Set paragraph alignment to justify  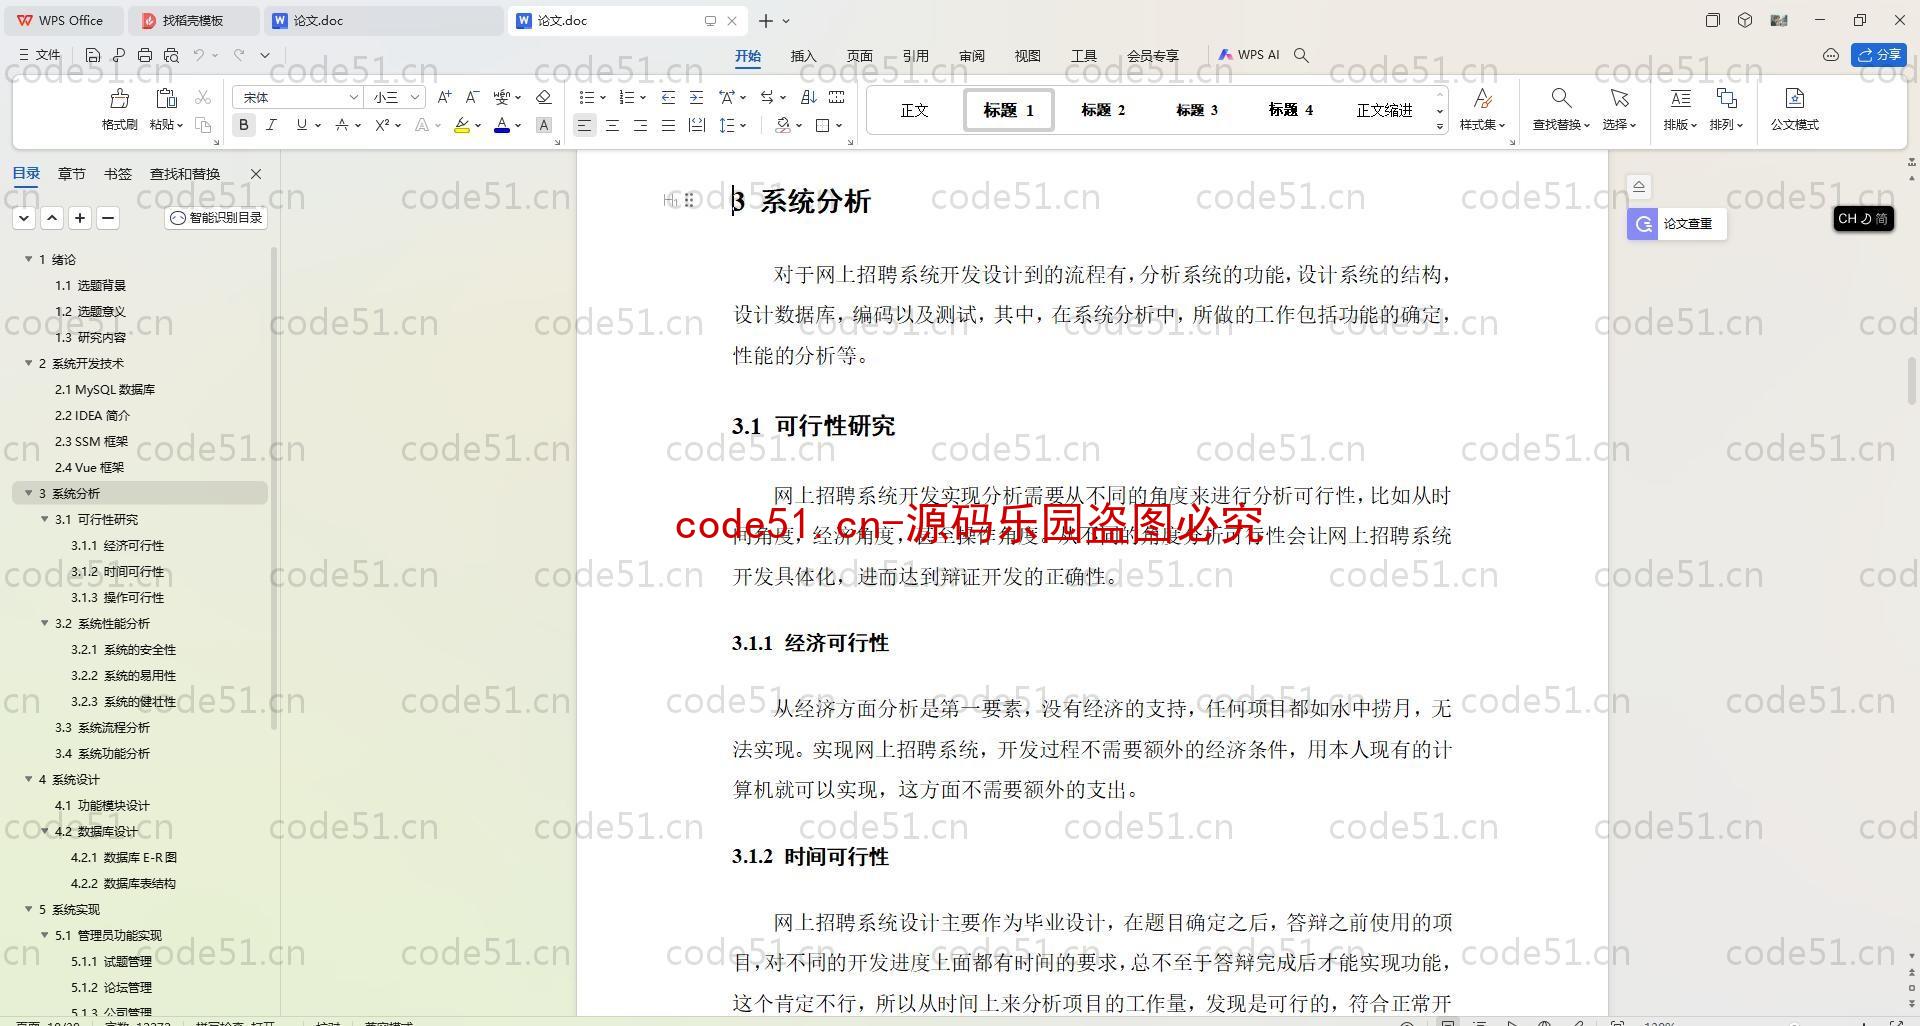pos(668,125)
